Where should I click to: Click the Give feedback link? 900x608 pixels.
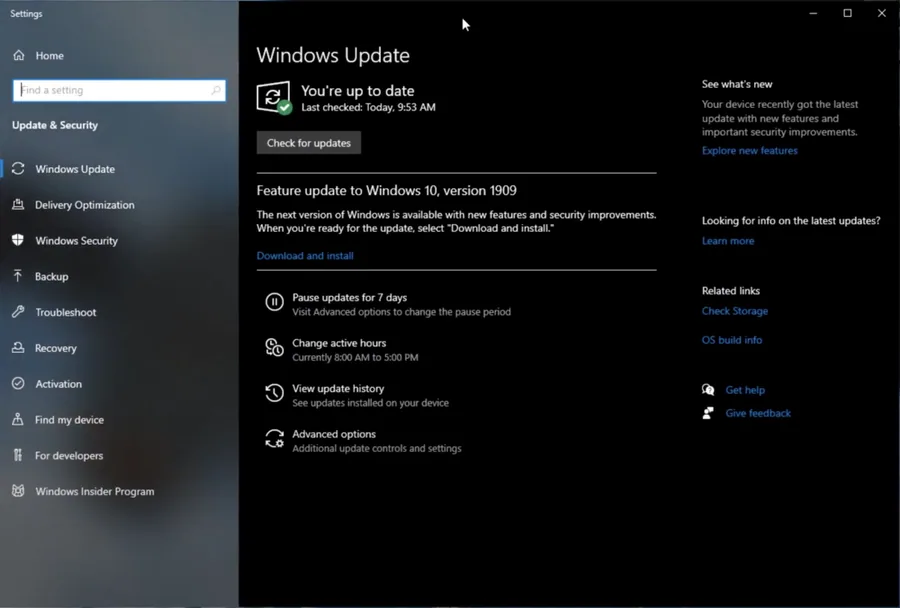tap(758, 413)
